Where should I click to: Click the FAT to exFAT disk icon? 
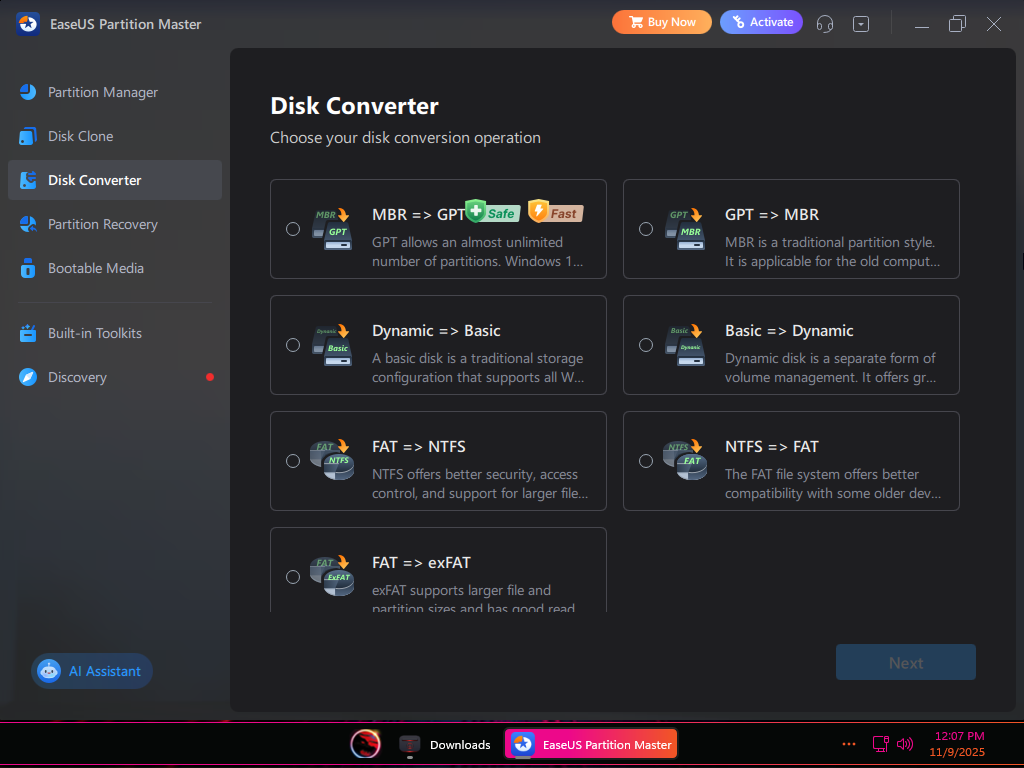332,577
